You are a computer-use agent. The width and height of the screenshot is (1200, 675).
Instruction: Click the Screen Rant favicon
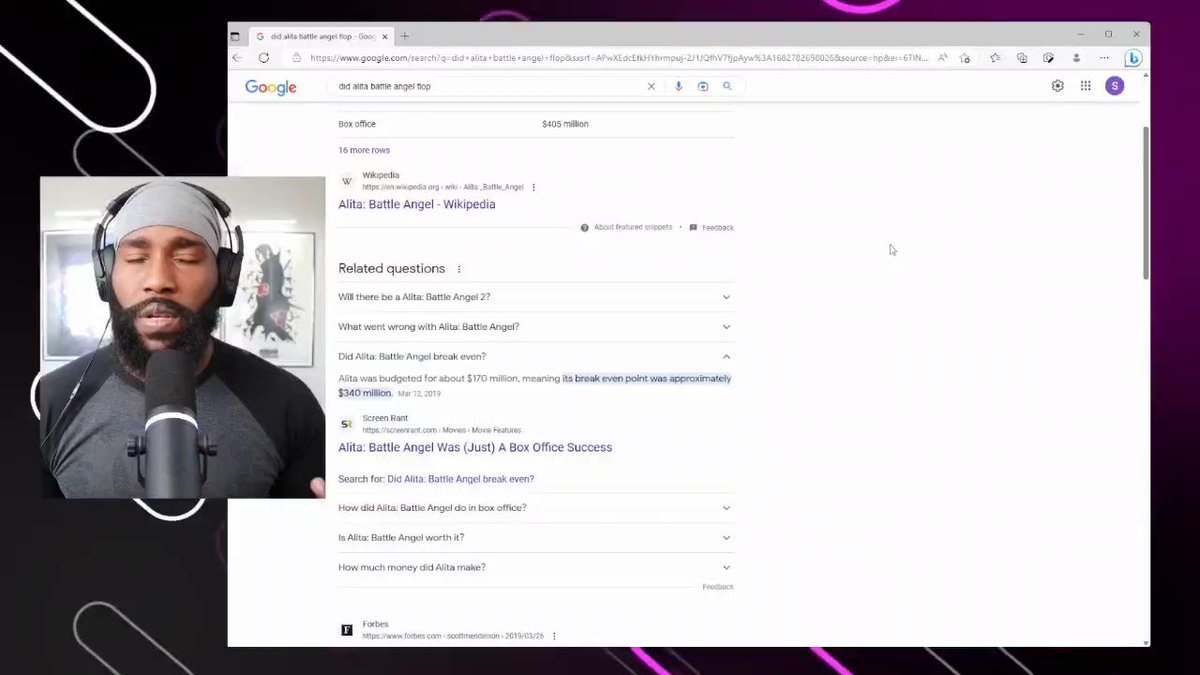pos(347,424)
